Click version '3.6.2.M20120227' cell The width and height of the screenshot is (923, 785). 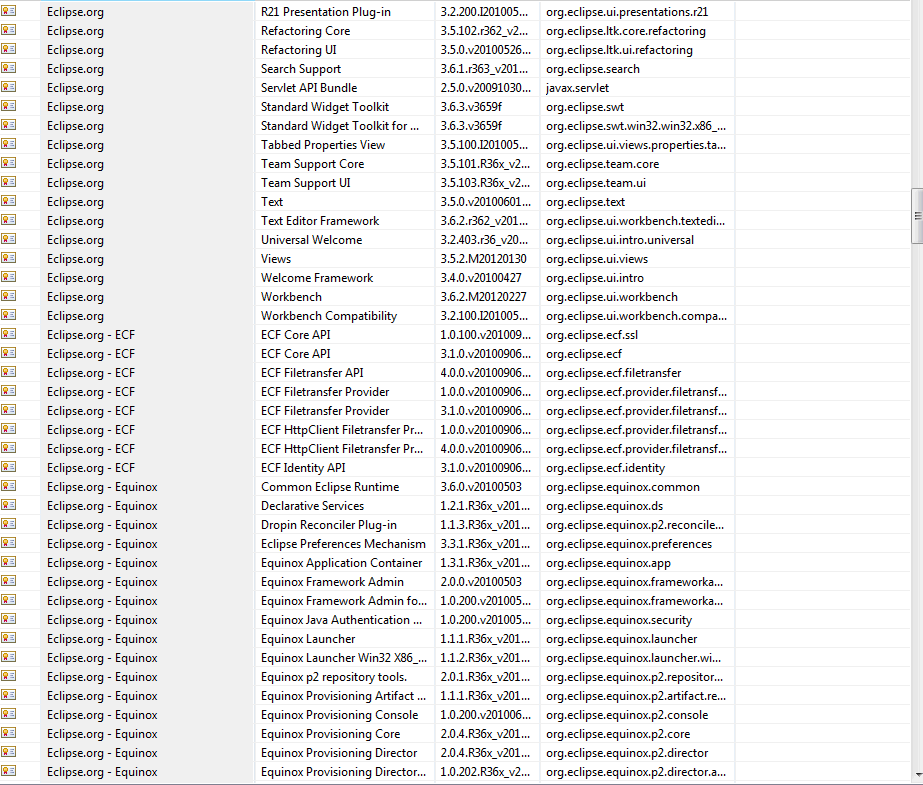coord(483,297)
